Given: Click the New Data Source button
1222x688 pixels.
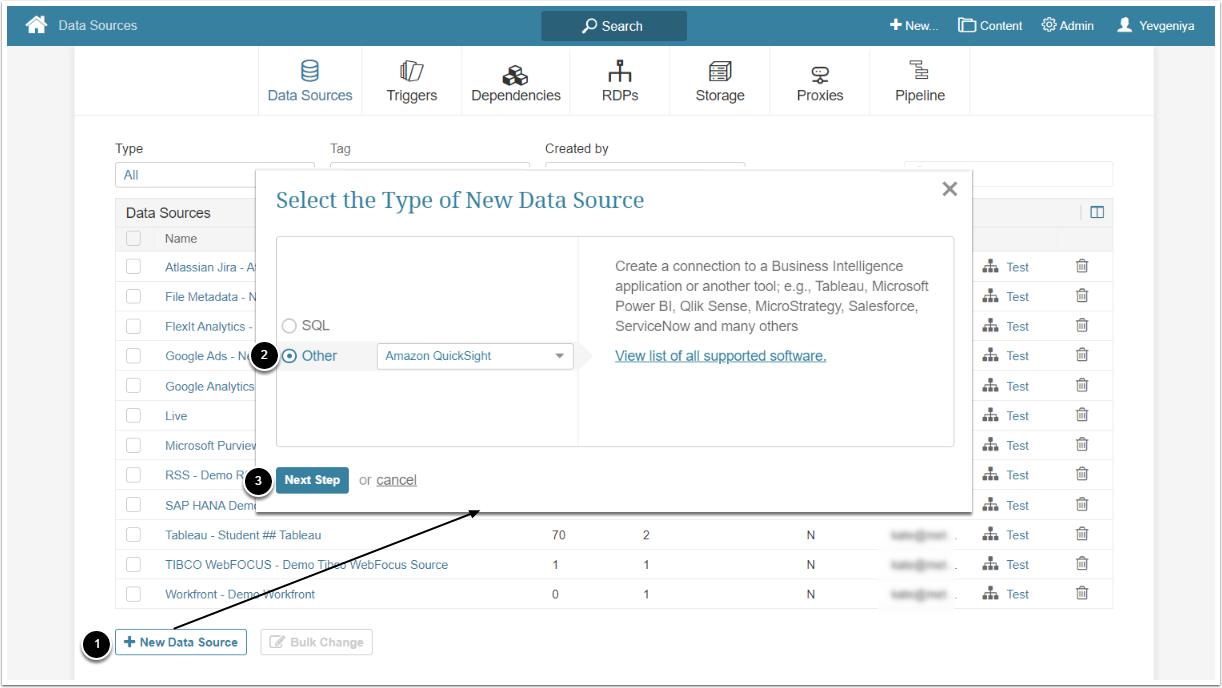Looking at the screenshot, I should click(181, 642).
